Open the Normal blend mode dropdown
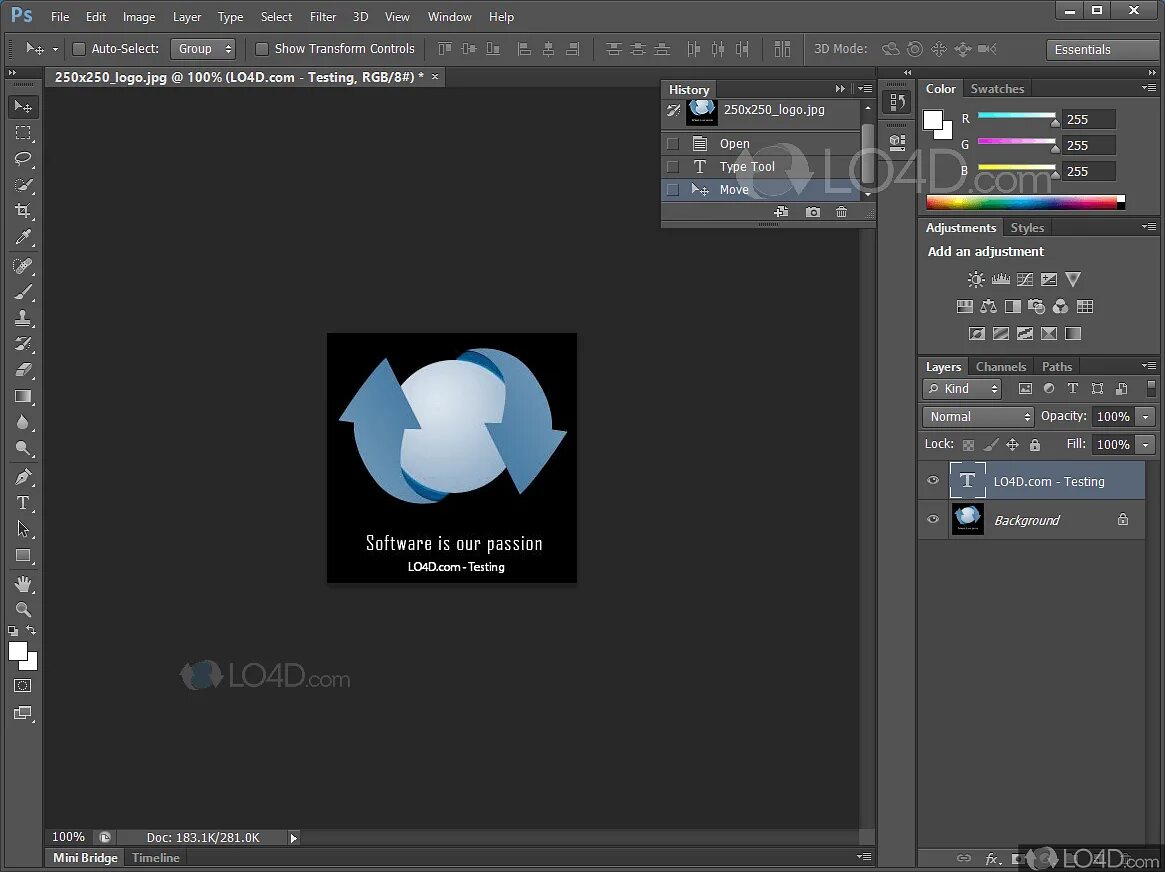The width and height of the screenshot is (1165, 872). click(978, 417)
